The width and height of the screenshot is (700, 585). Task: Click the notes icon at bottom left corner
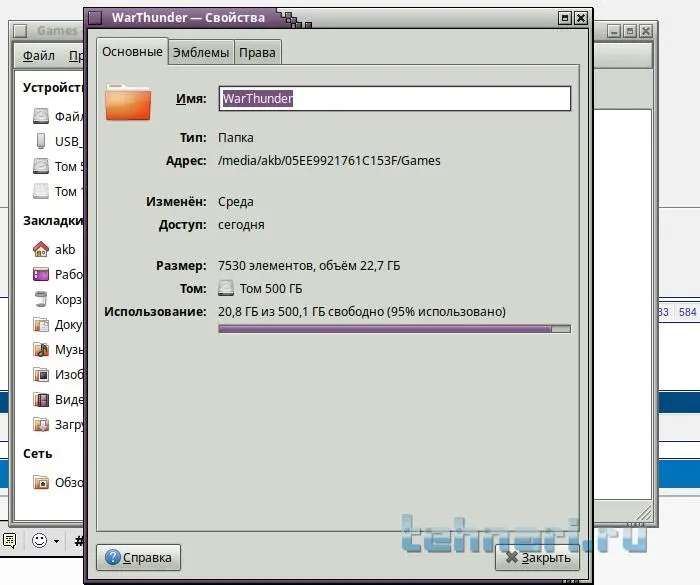click(x=9, y=541)
